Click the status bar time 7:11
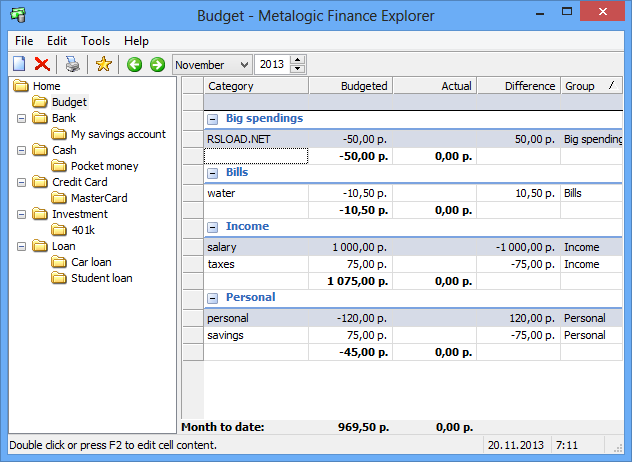 tap(566, 445)
